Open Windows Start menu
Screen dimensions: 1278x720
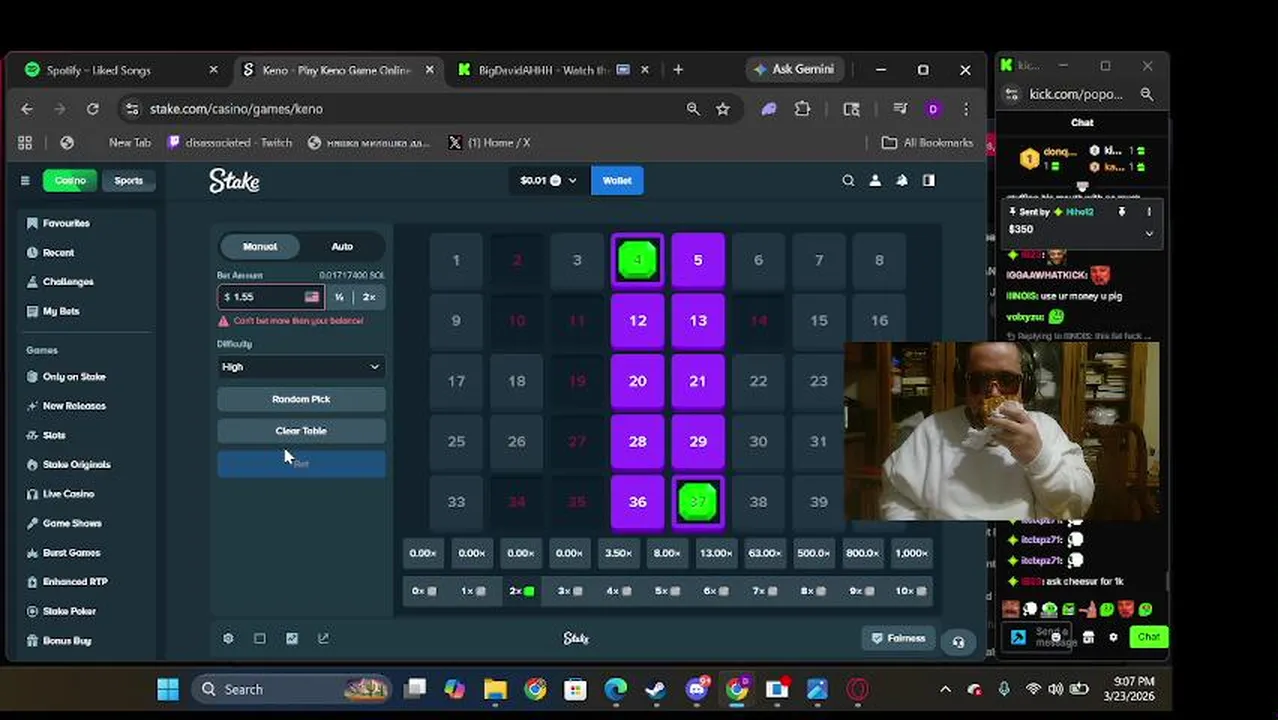tap(168, 689)
